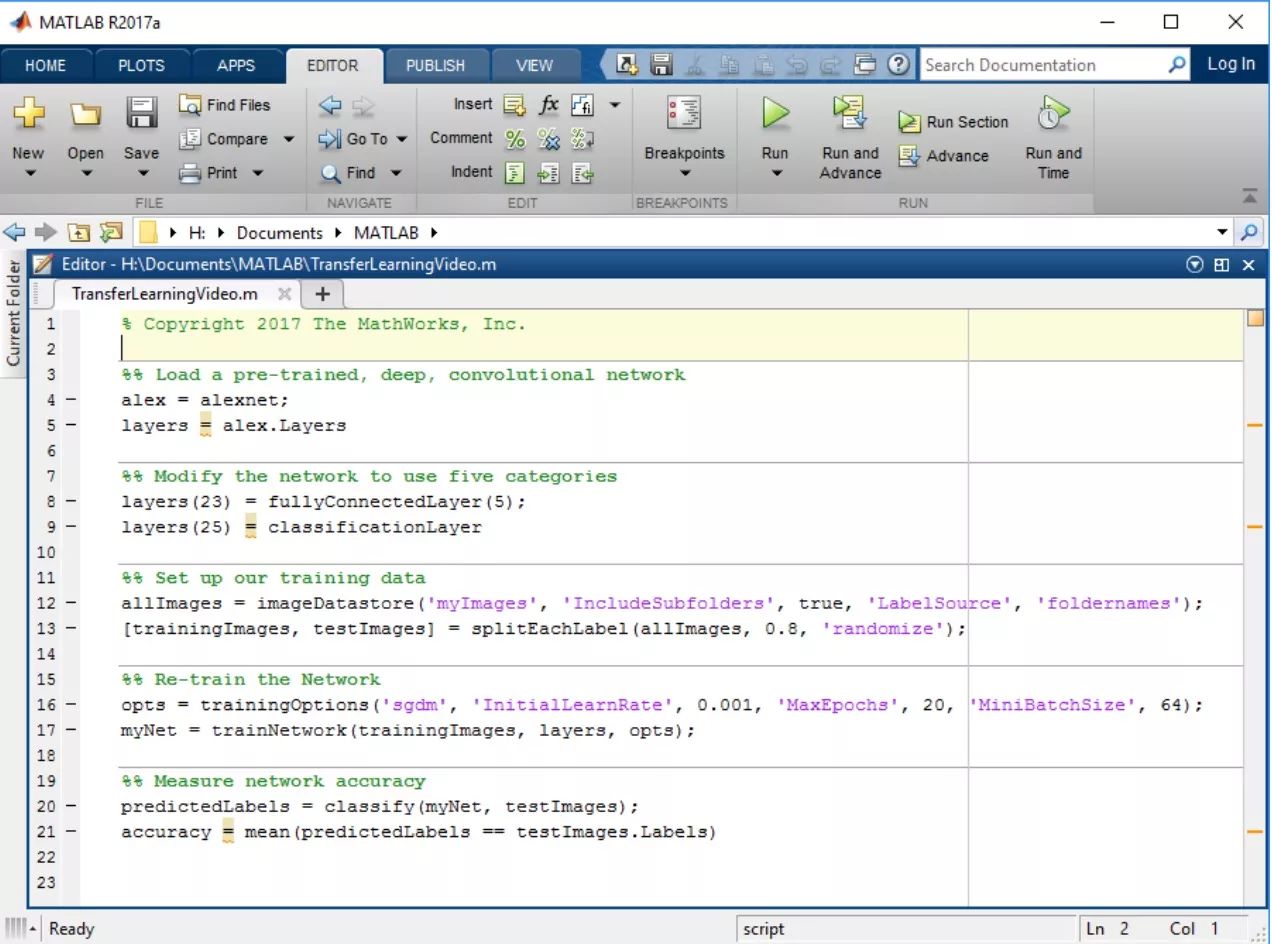Open the folder path history dropdown

pos(1222,232)
